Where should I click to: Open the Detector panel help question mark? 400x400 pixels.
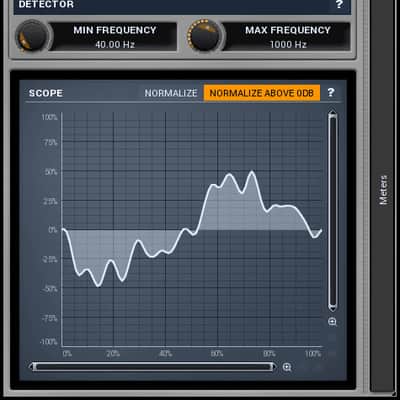(x=339, y=4)
